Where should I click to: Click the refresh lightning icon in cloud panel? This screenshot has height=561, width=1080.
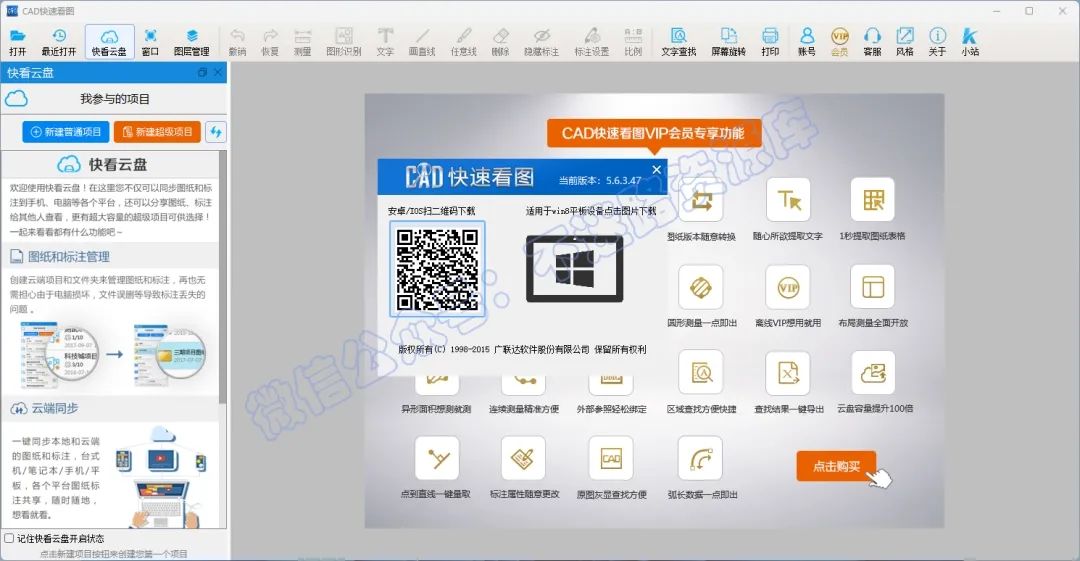tap(216, 132)
